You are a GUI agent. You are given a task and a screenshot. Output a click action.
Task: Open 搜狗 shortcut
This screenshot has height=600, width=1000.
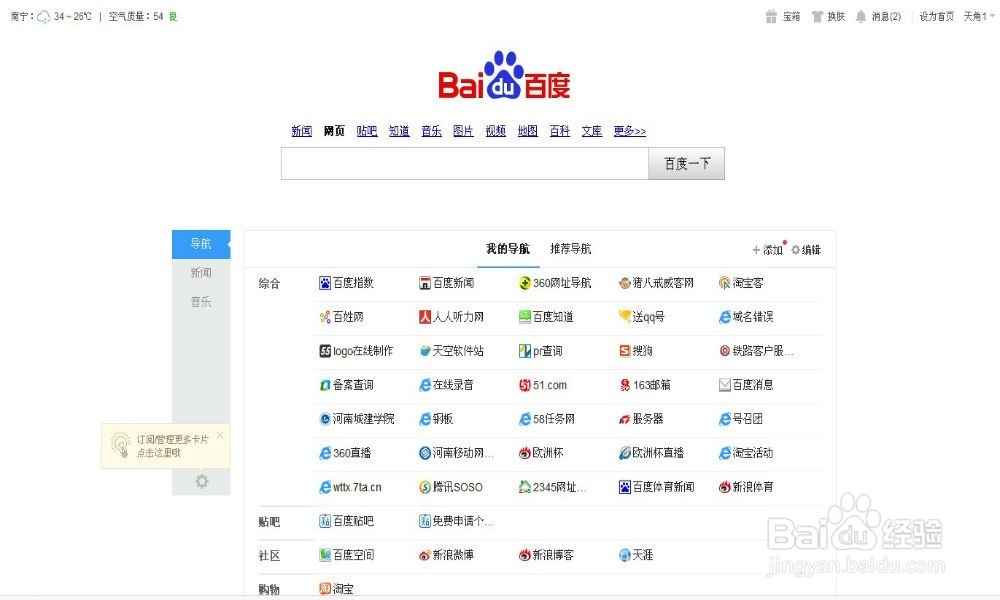click(x=636, y=351)
